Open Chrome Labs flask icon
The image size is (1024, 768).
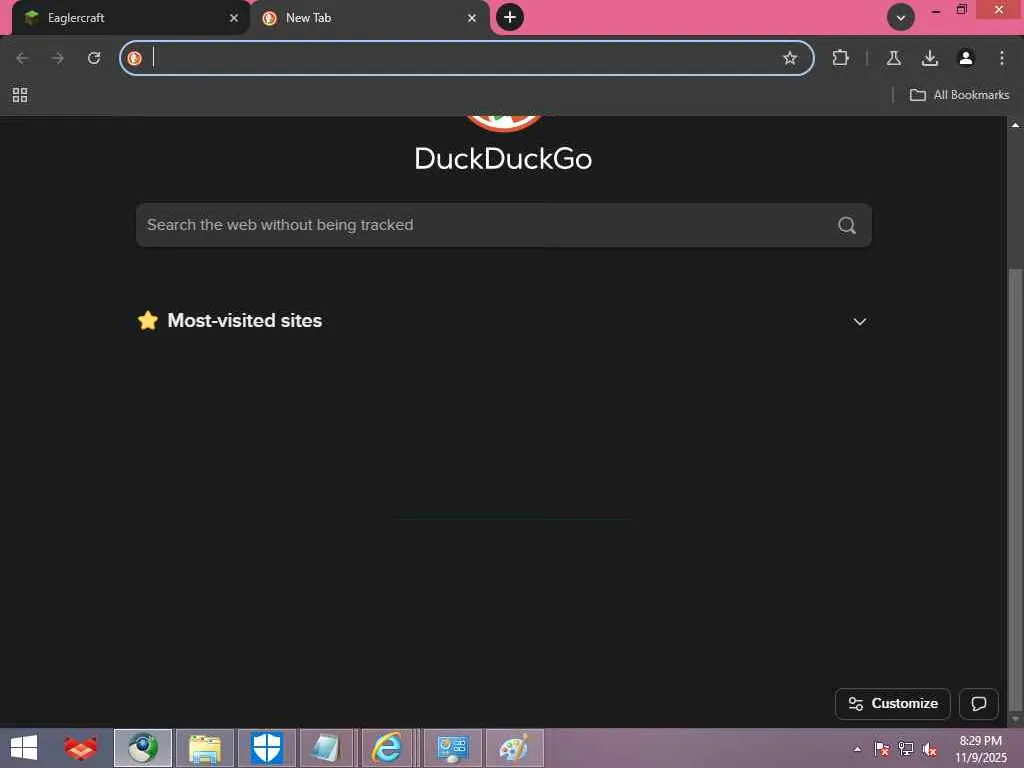click(x=893, y=58)
